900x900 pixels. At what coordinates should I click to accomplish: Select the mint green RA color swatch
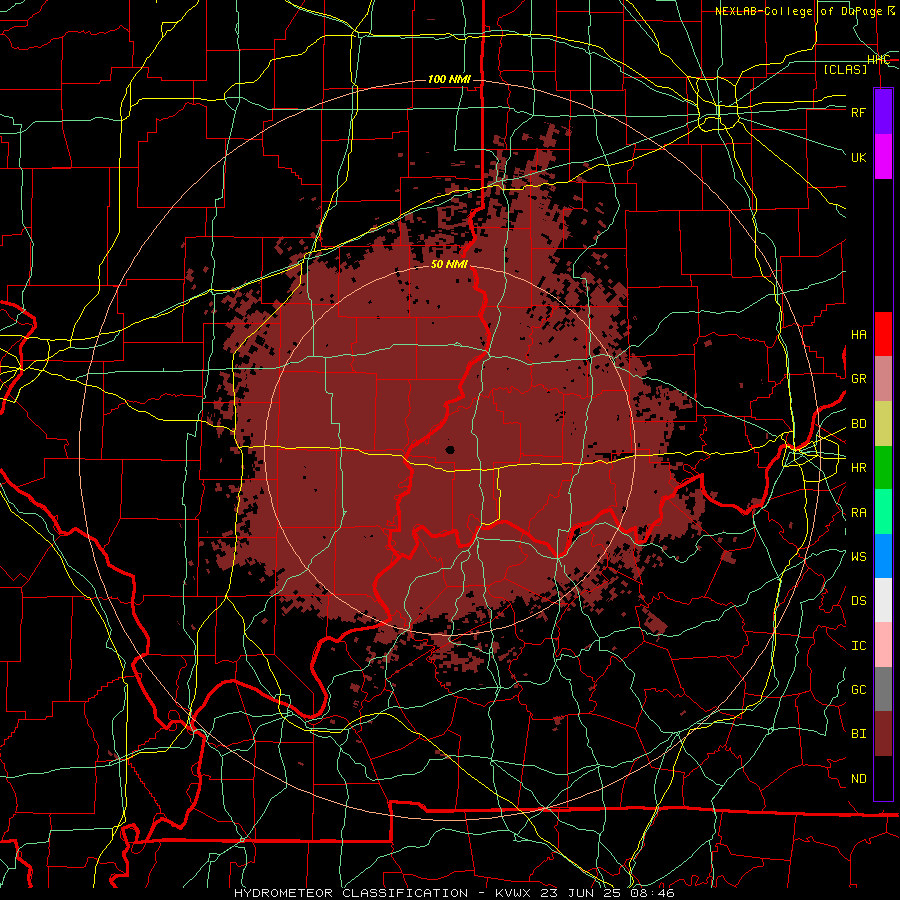pyautogui.click(x=883, y=512)
